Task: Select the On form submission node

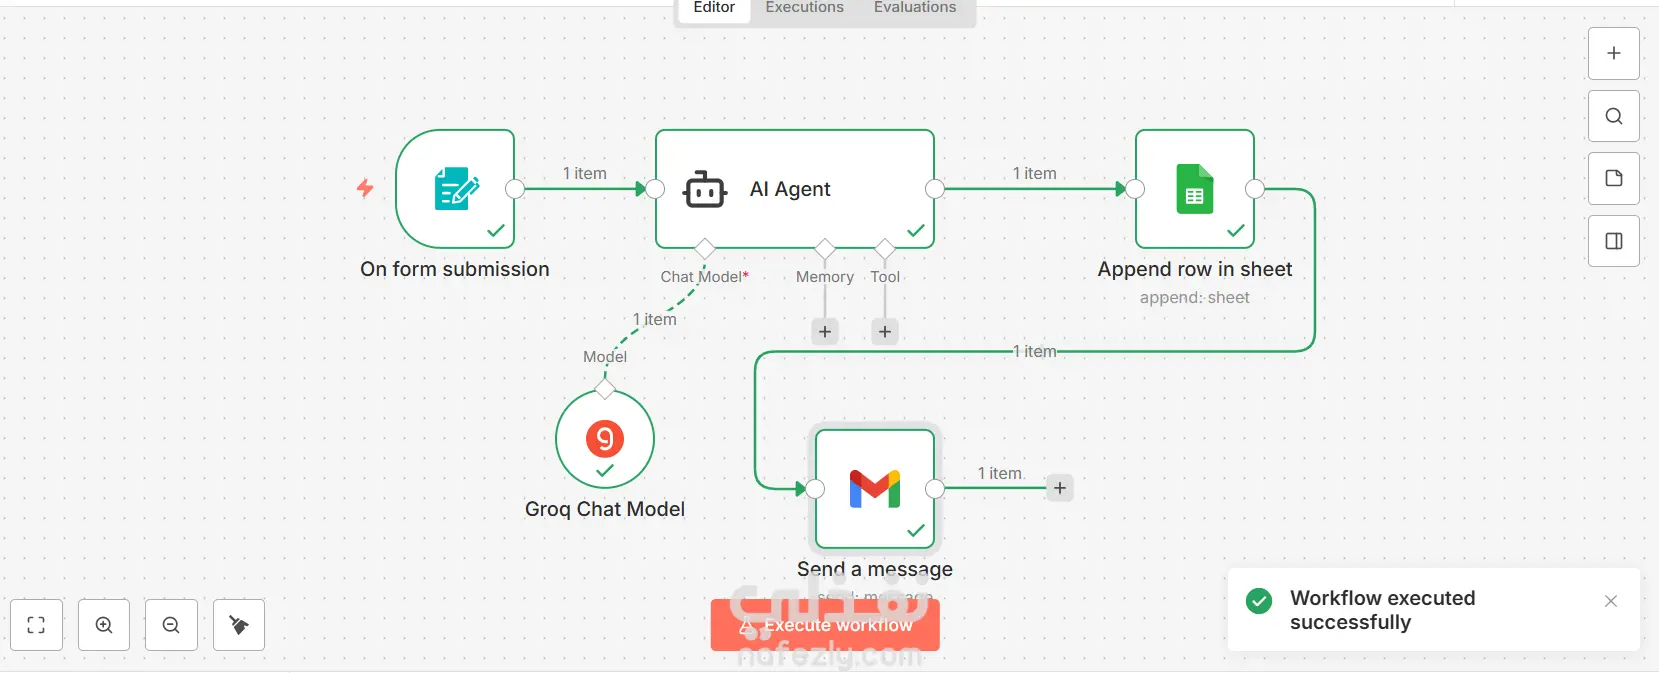Action: pos(455,189)
